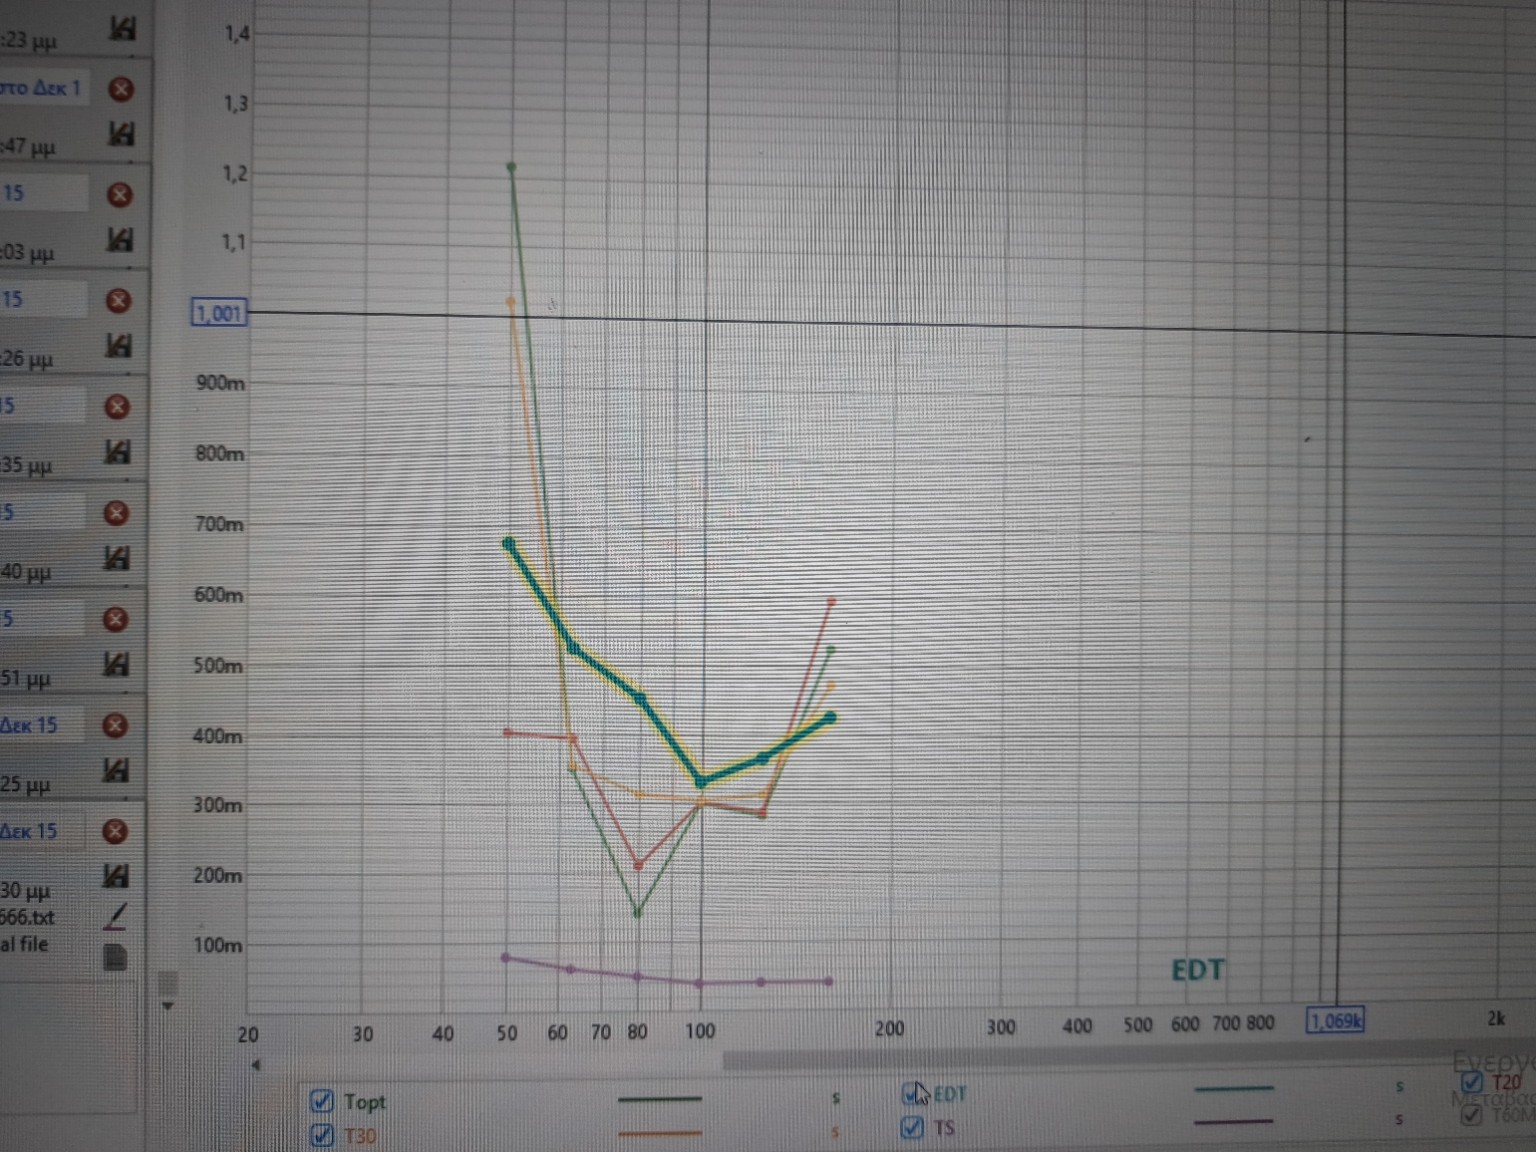This screenshot has height=1152, width=1536.
Task: Remove the measurement timestamped 25 μμ
Action: 115,725
